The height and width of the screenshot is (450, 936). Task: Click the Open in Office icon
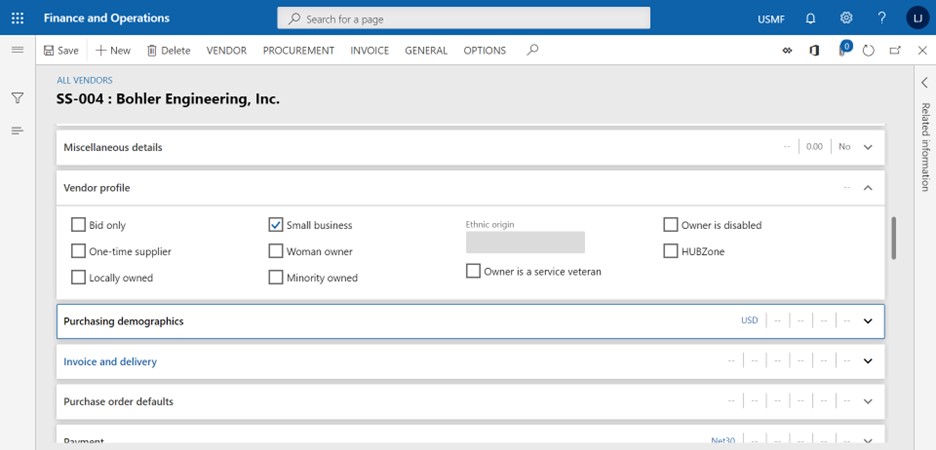[x=815, y=50]
